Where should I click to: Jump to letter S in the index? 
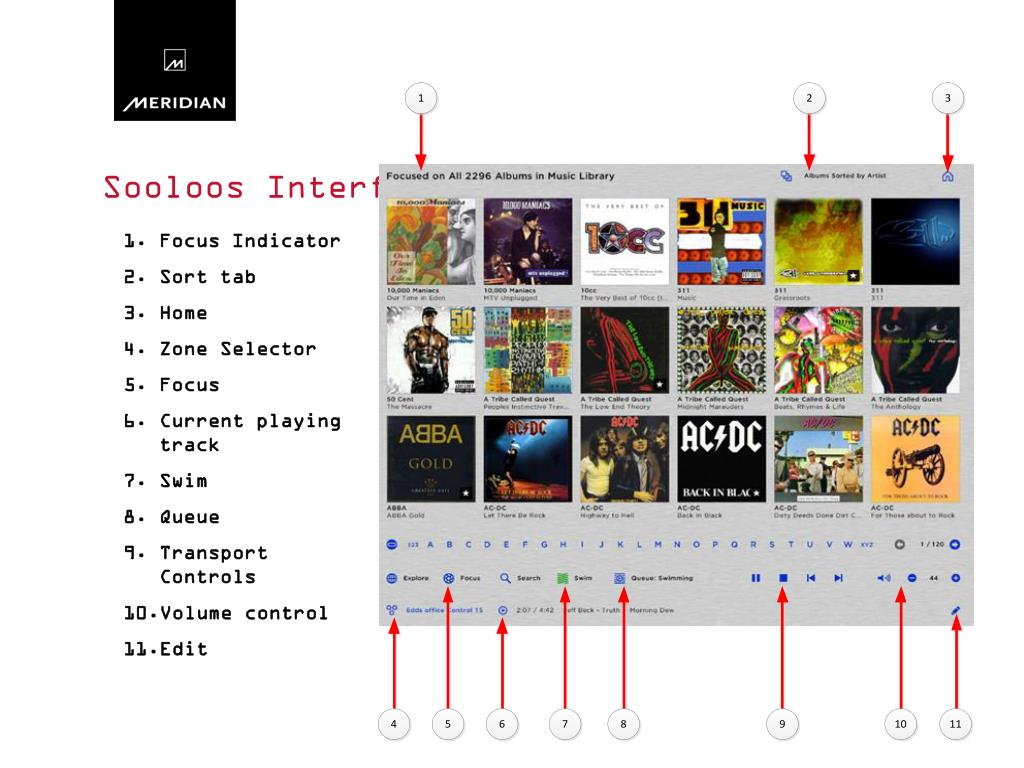pos(772,544)
